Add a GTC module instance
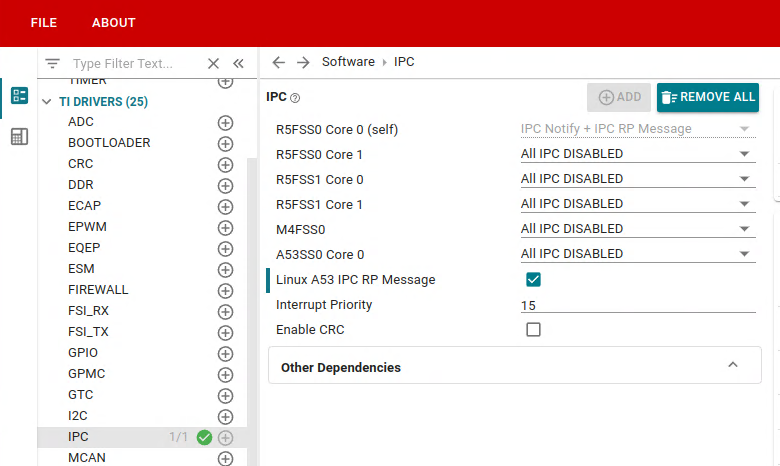The width and height of the screenshot is (780, 466). [225, 396]
